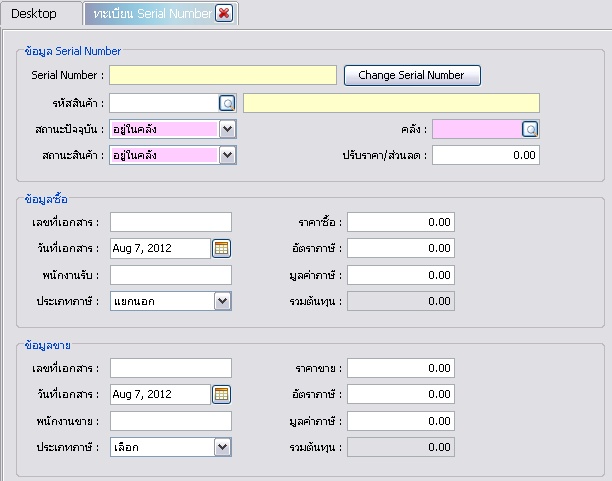Click the พนักงานรับ receiving employee field
Image resolution: width=612 pixels, height=481 pixels.
(x=170, y=274)
